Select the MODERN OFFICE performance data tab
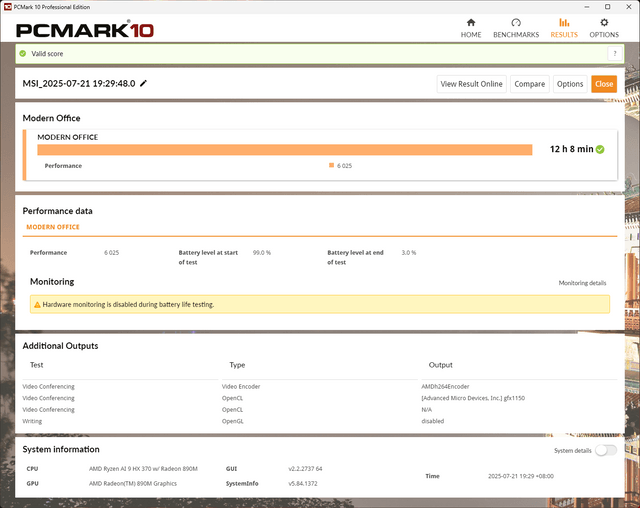Image resolution: width=640 pixels, height=508 pixels. pyautogui.click(x=53, y=227)
